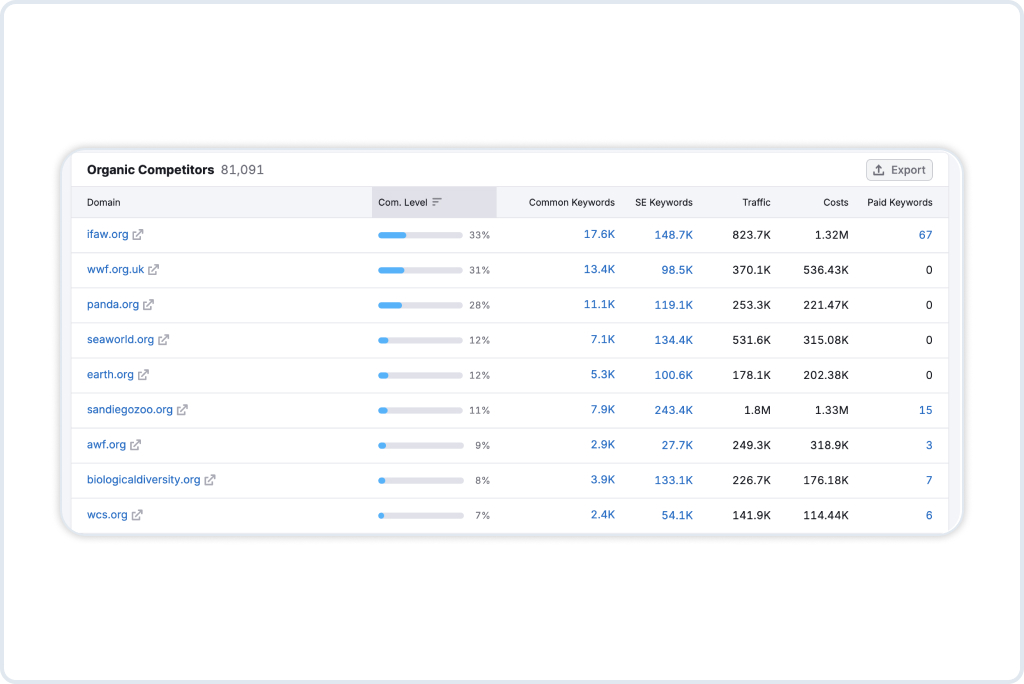The image size is (1024, 684).
Task: Open the 67 paid keywords link for ifaw.org
Action: tap(924, 234)
